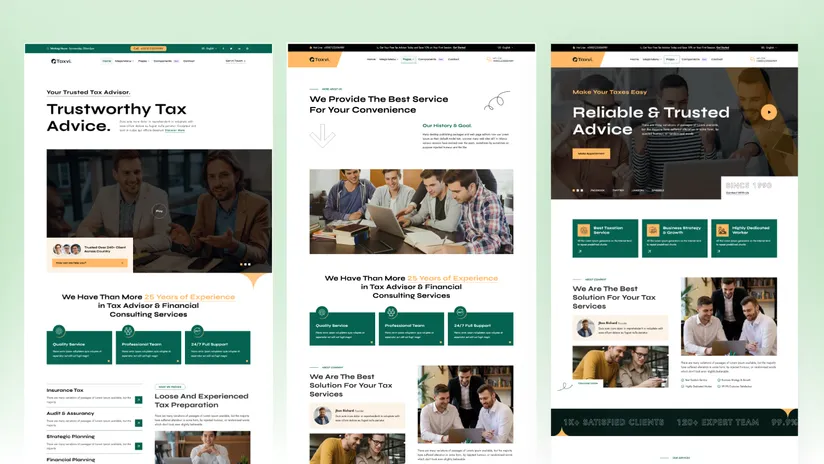This screenshot has width=824, height=464.
Task: Click the Taxvi logo on Best Service page
Action: (320, 59)
